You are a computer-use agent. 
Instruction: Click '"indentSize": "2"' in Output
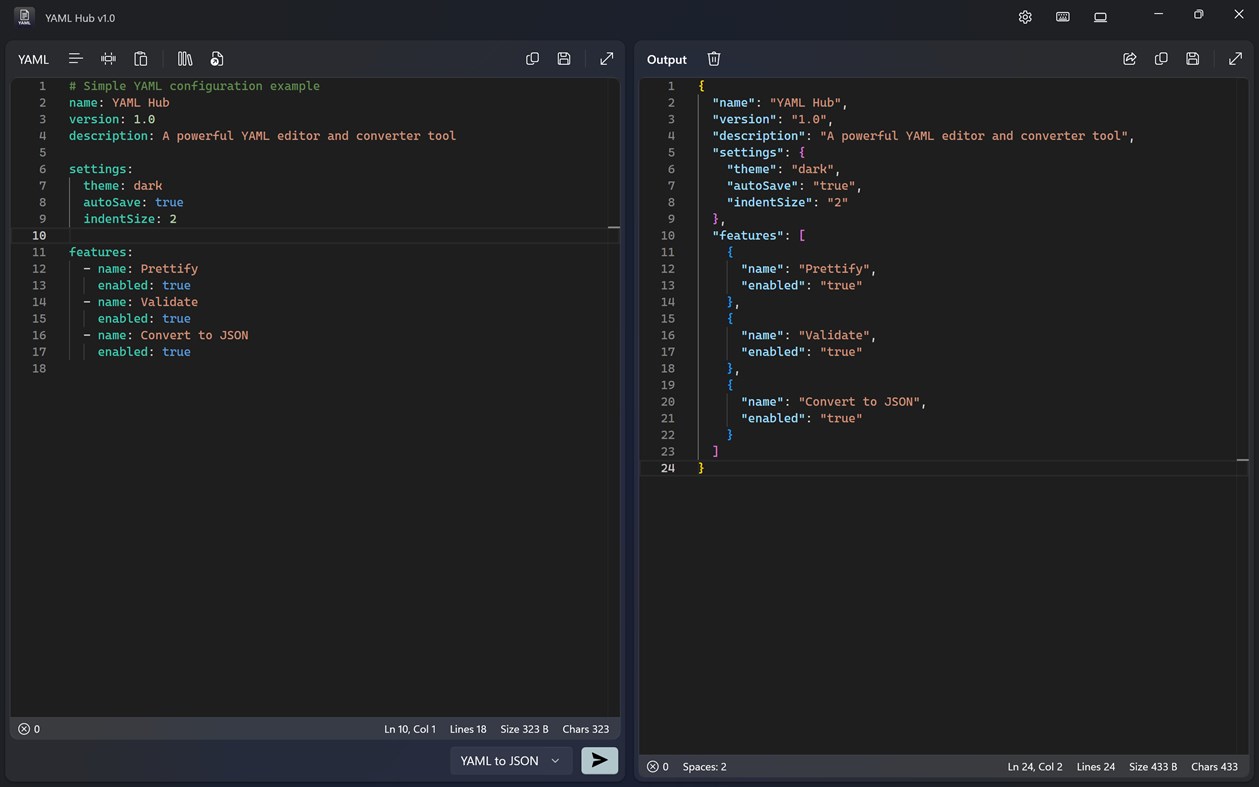click(787, 202)
